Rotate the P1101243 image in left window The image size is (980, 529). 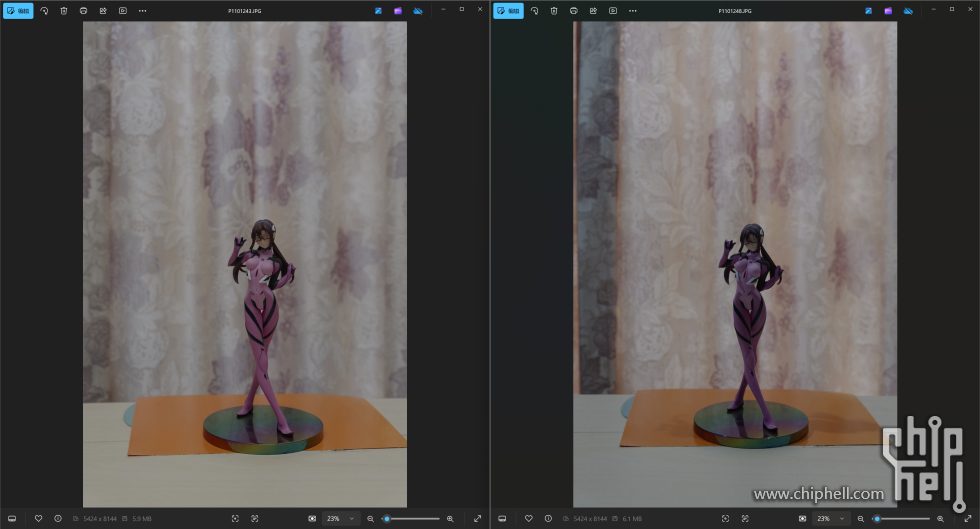coord(44,10)
